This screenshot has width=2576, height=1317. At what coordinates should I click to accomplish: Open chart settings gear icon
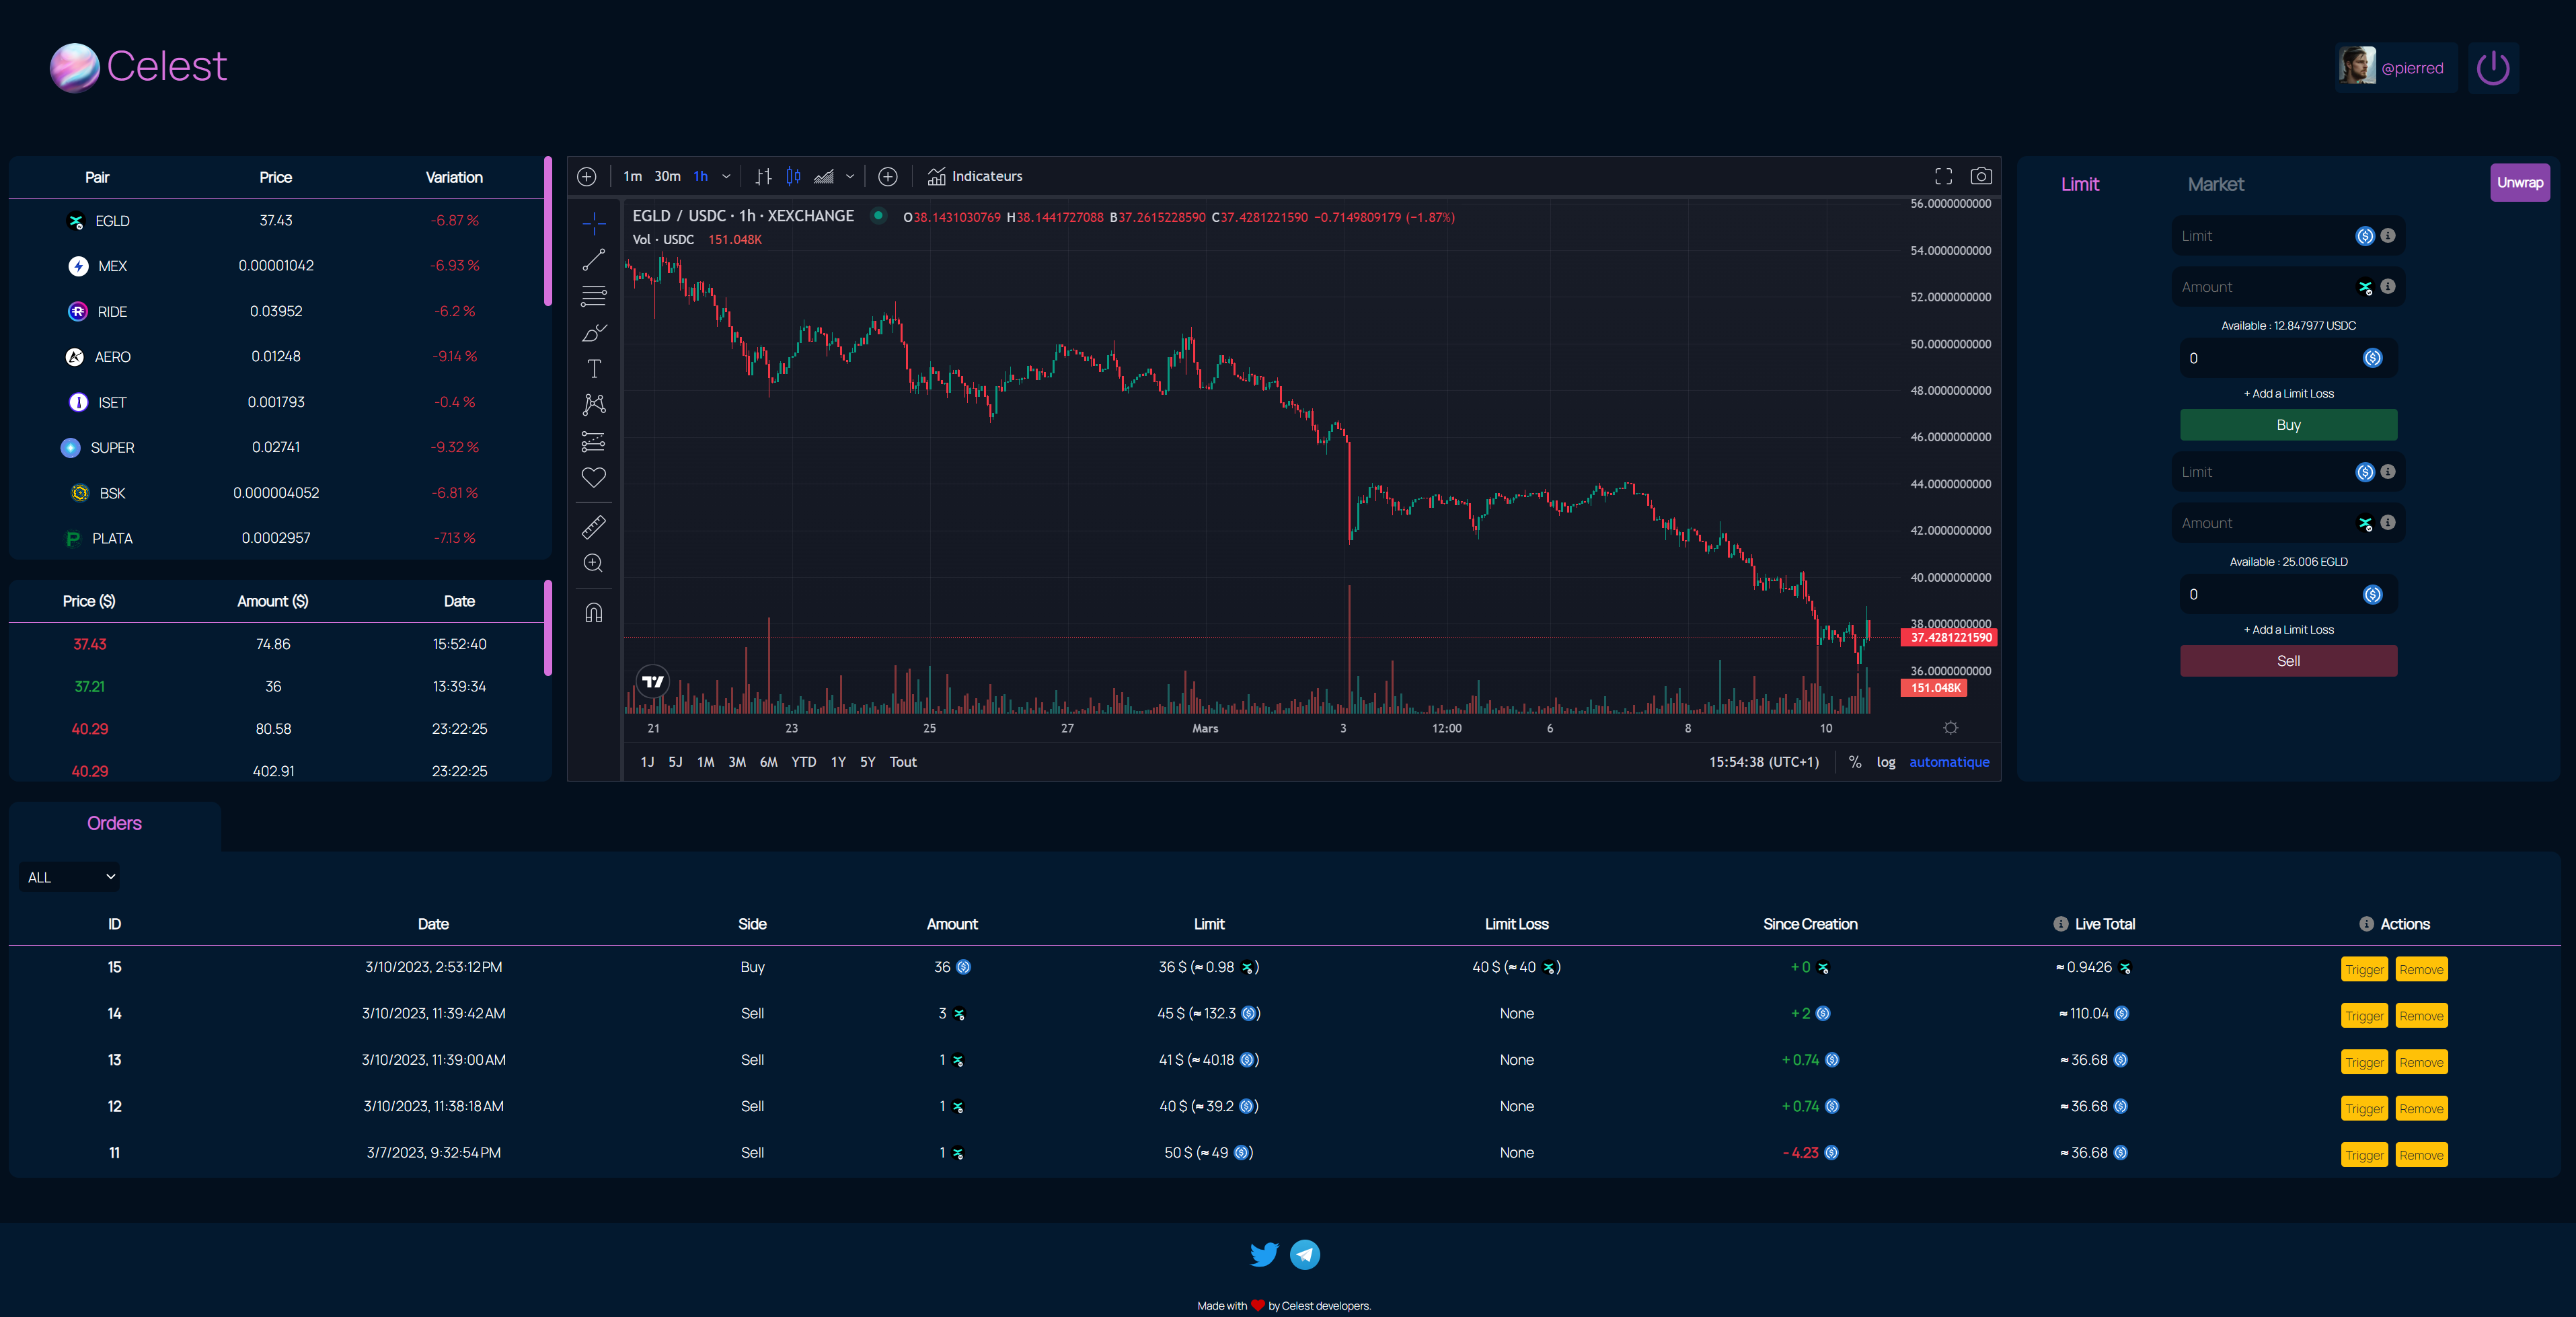(x=1950, y=728)
